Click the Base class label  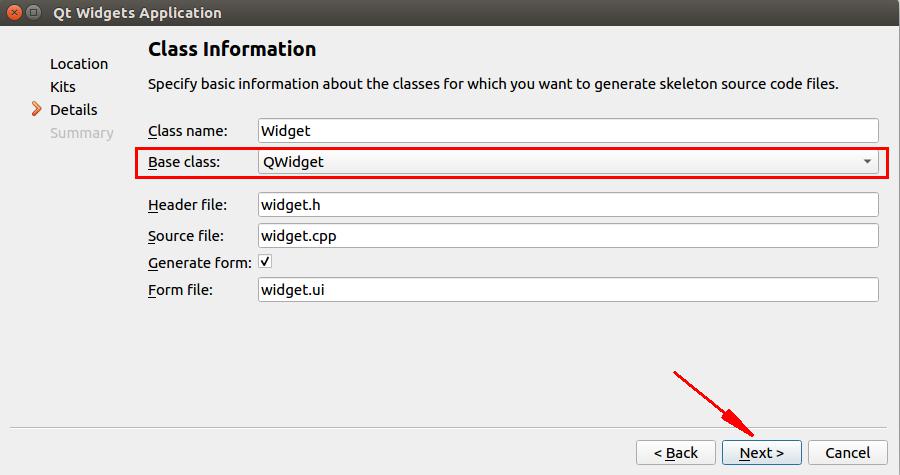(x=184, y=162)
